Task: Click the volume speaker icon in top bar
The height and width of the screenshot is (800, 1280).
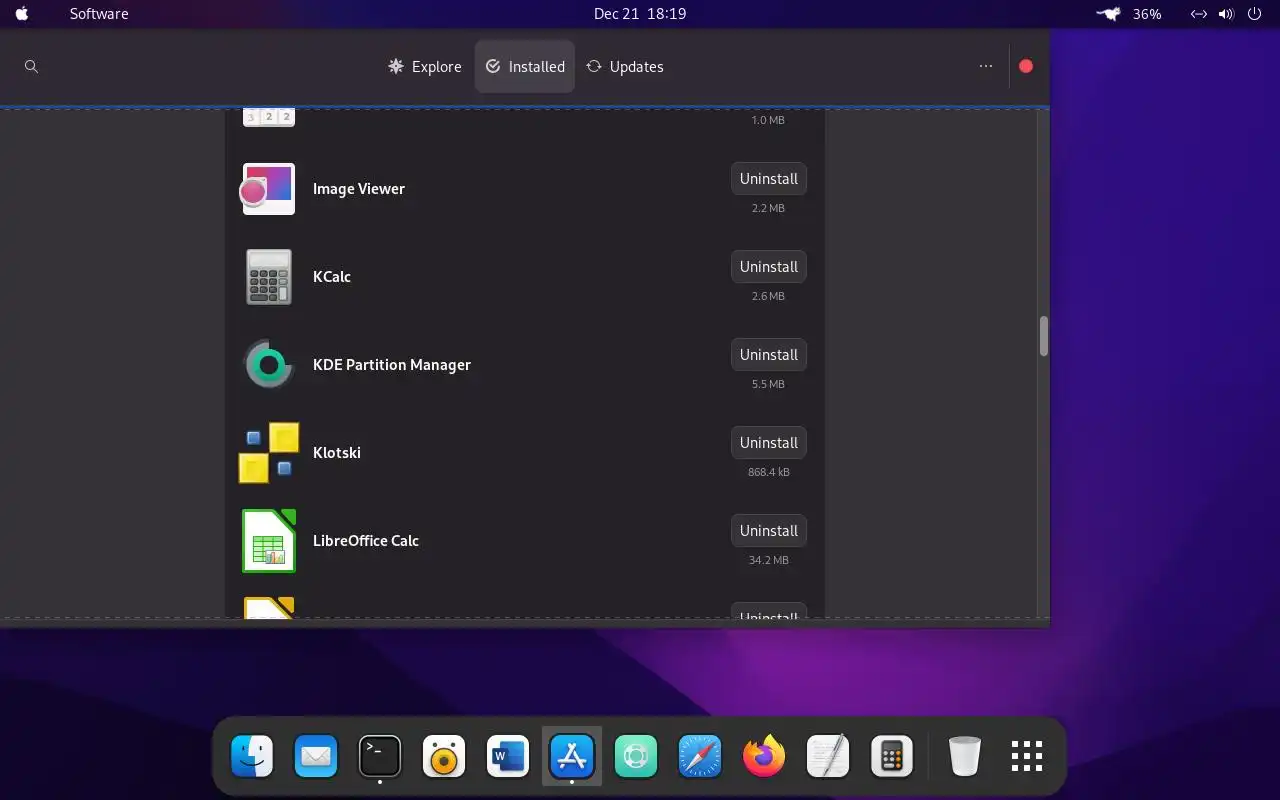Action: [x=1227, y=14]
